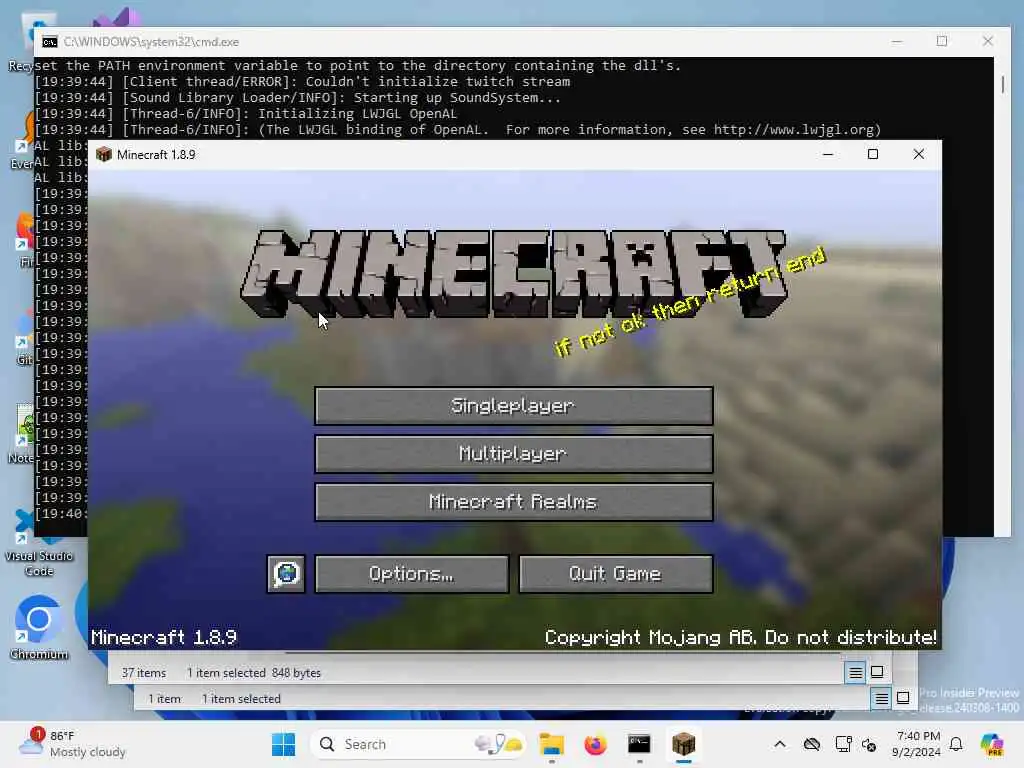Switch Explorer with 37 items to details view
Screen dimensions: 1024x768
(856, 672)
